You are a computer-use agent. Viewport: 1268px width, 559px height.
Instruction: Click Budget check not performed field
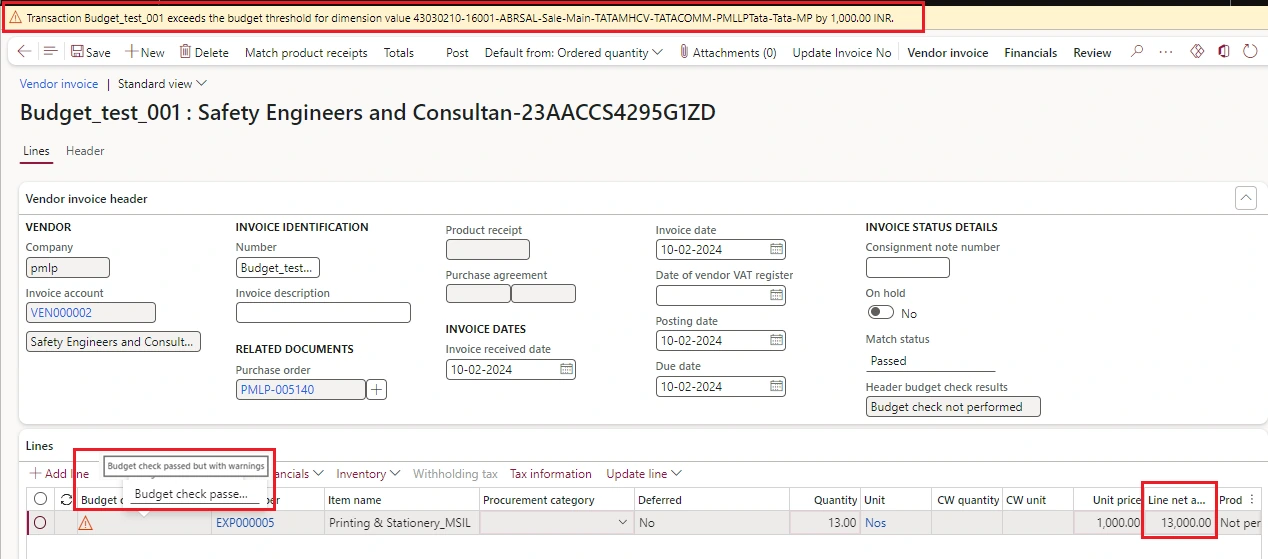pos(953,407)
